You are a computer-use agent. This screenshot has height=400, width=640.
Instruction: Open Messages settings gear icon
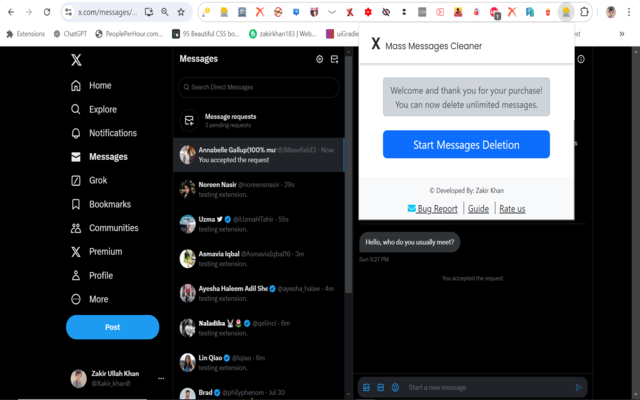coord(320,59)
